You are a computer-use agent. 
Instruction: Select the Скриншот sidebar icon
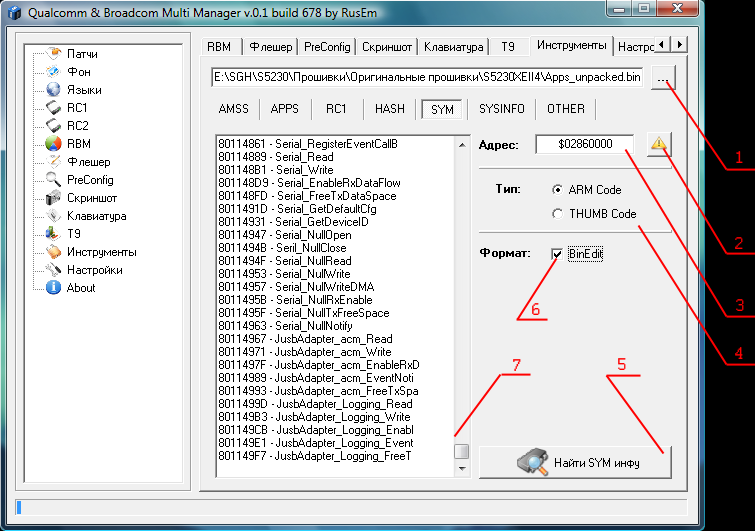tap(55, 198)
